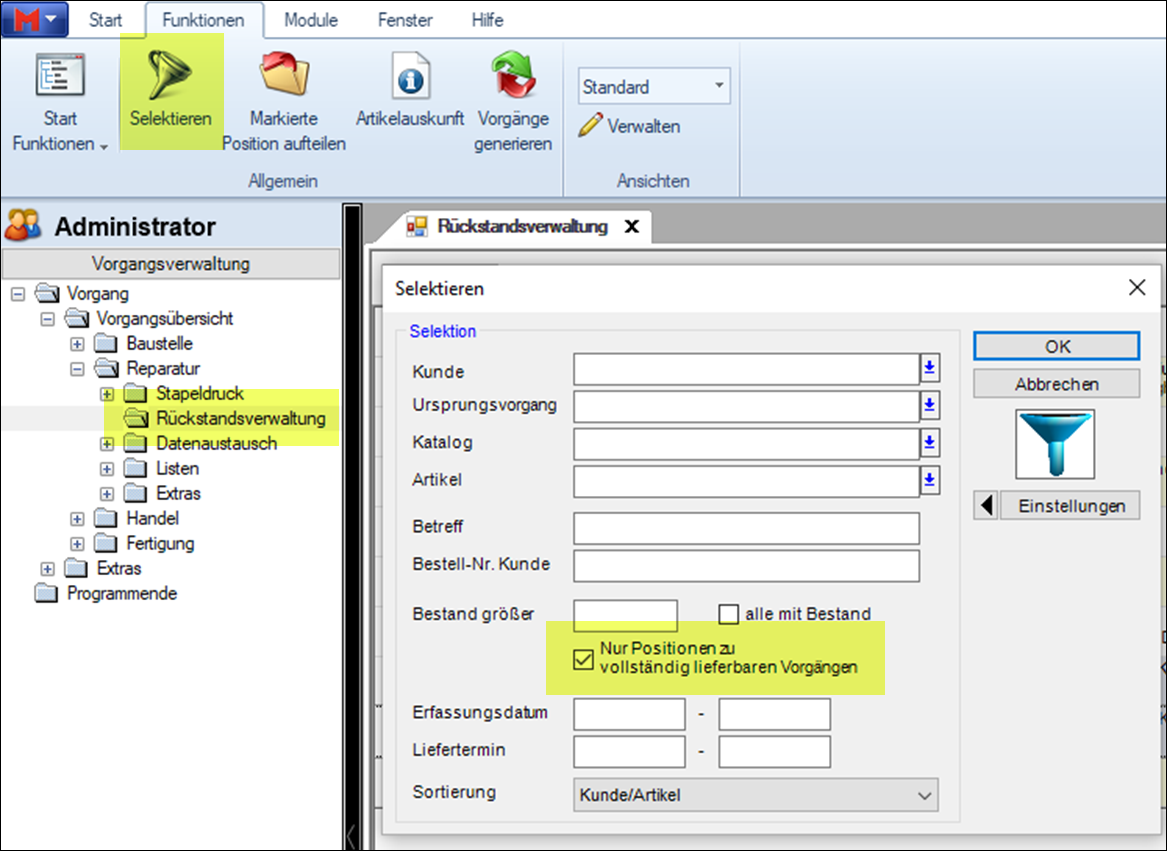Confirm selection with OK button
This screenshot has width=1167, height=851.
coord(1056,346)
